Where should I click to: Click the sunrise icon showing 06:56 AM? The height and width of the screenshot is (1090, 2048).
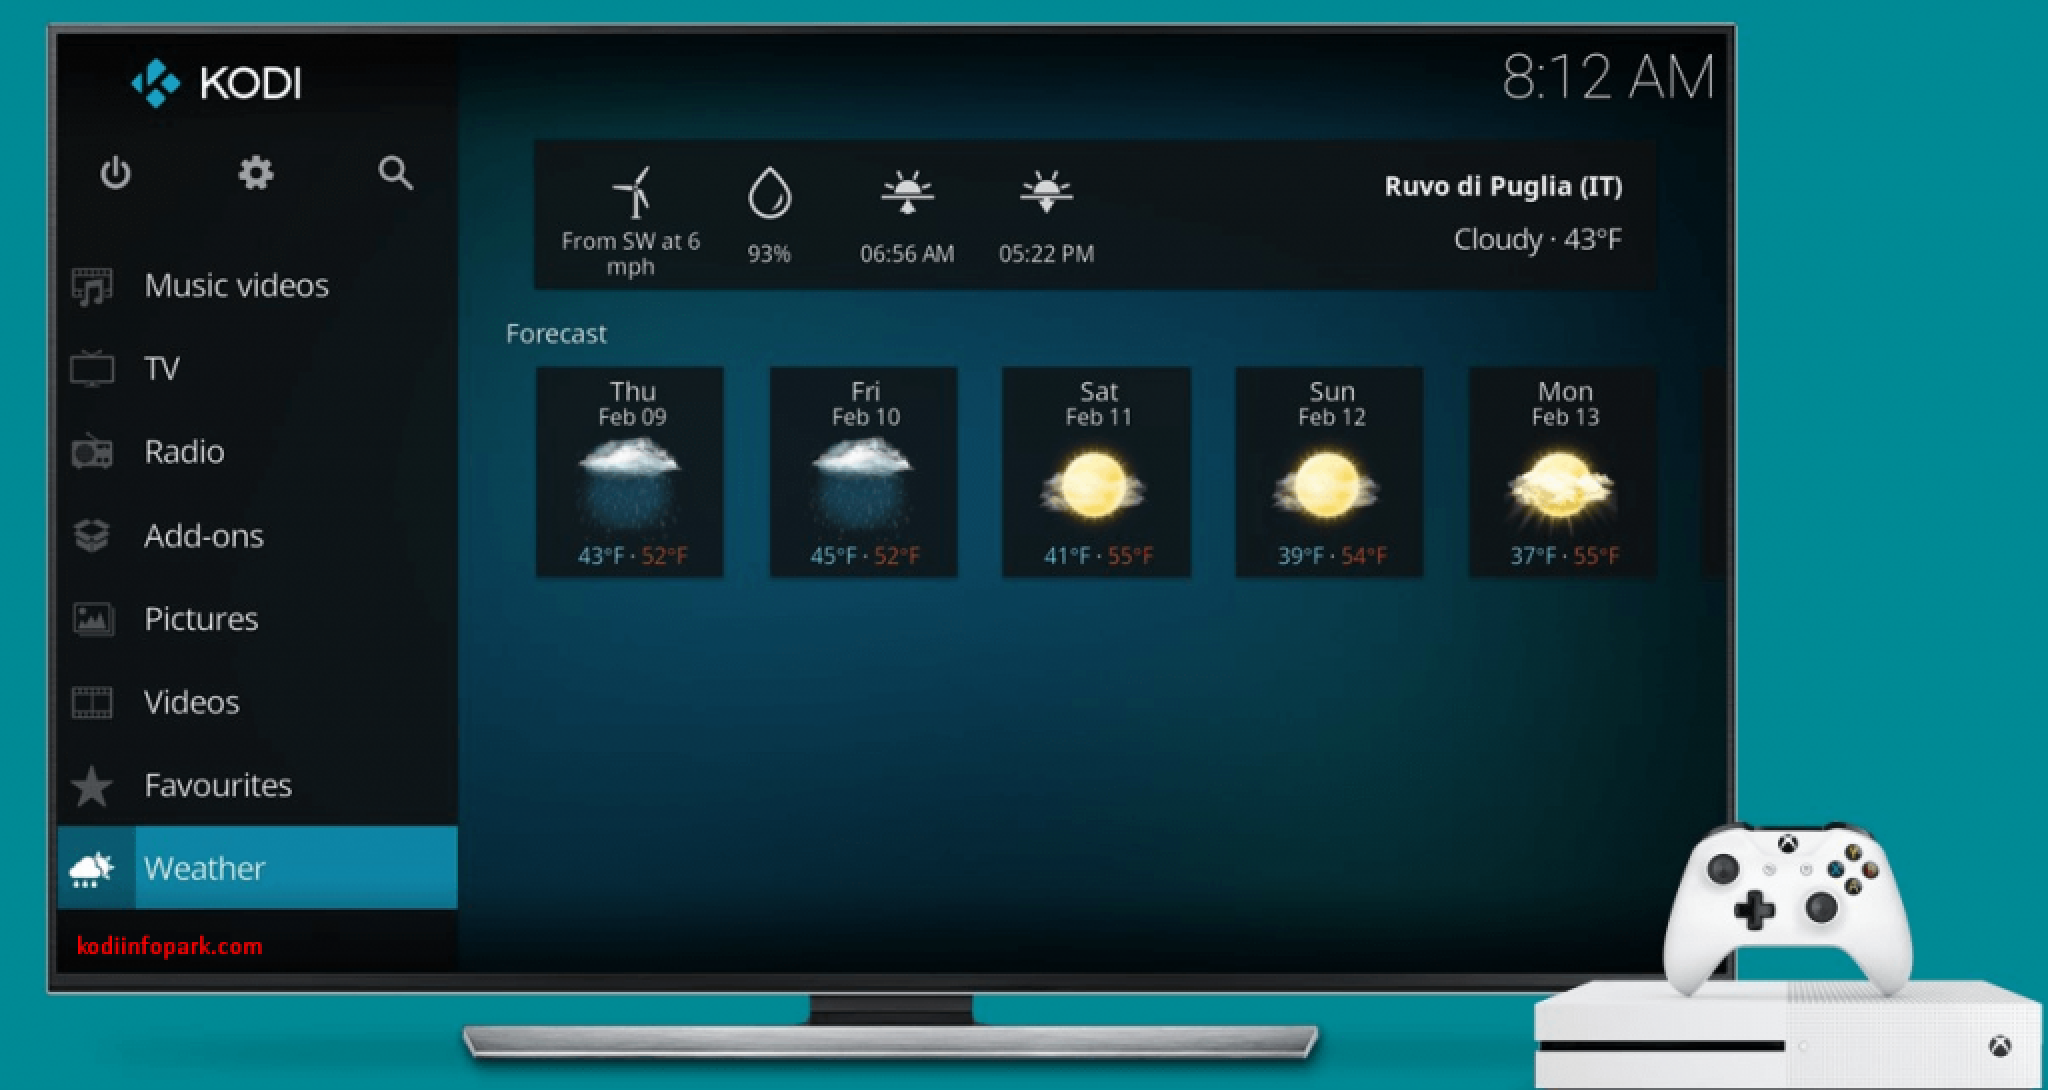tap(906, 192)
